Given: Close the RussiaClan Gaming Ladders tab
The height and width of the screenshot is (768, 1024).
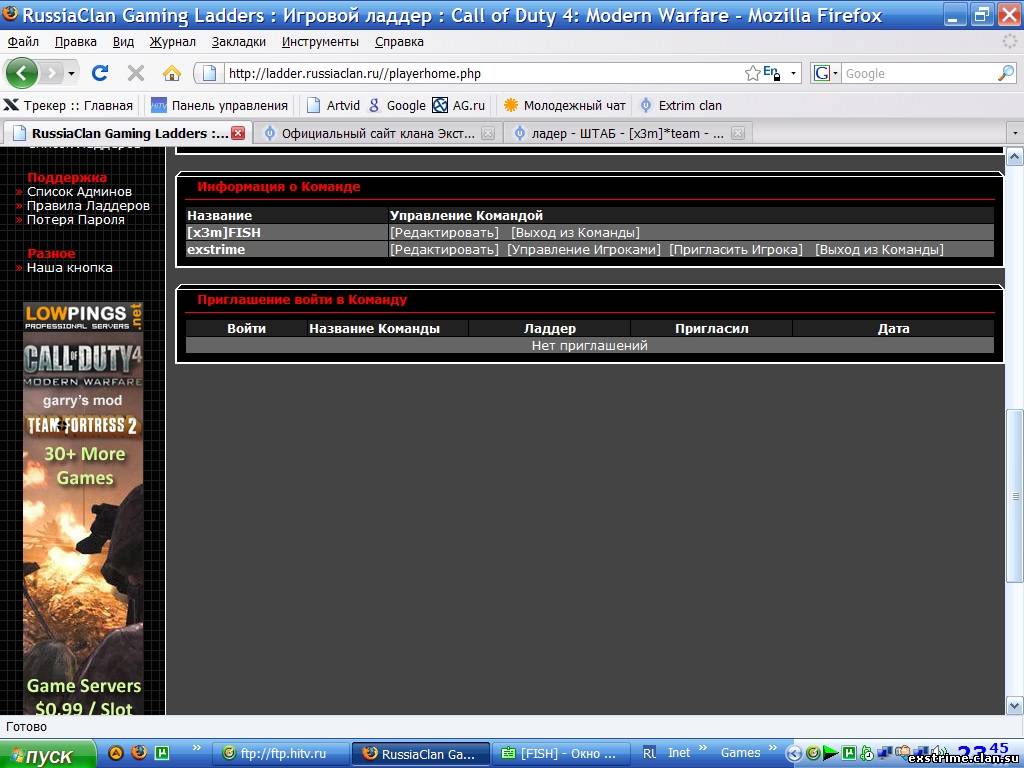Looking at the screenshot, I should pyautogui.click(x=238, y=133).
